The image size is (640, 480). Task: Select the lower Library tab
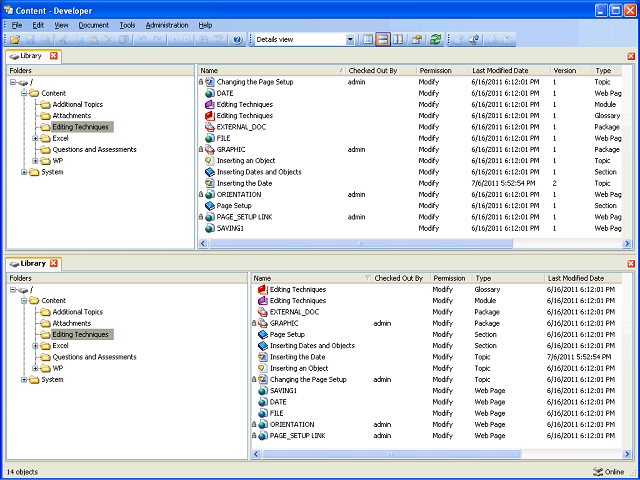[x=33, y=264]
